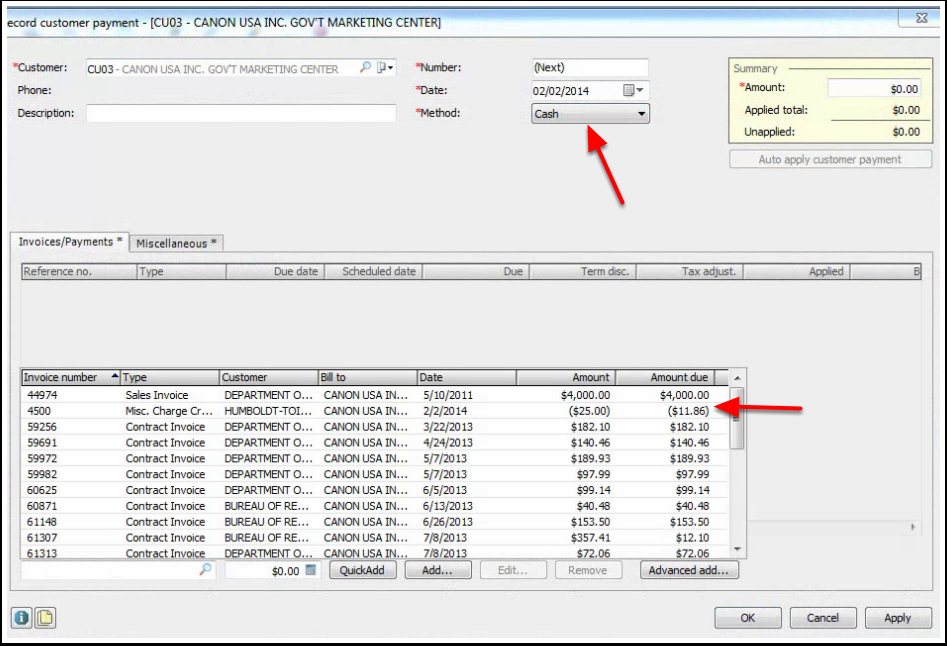Click the 5/10/2011 date cell
The image size is (947, 646).
(x=448, y=395)
